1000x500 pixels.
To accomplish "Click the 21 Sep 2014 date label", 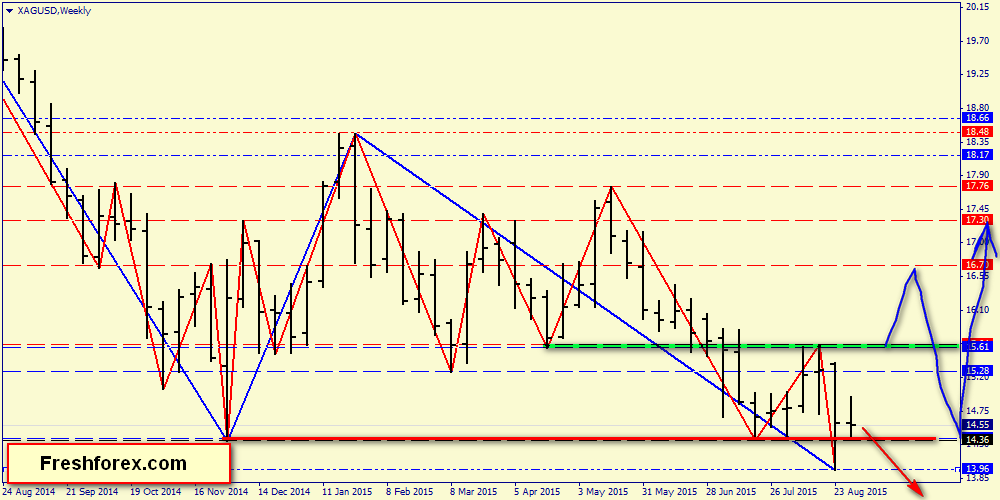I will click(92, 492).
